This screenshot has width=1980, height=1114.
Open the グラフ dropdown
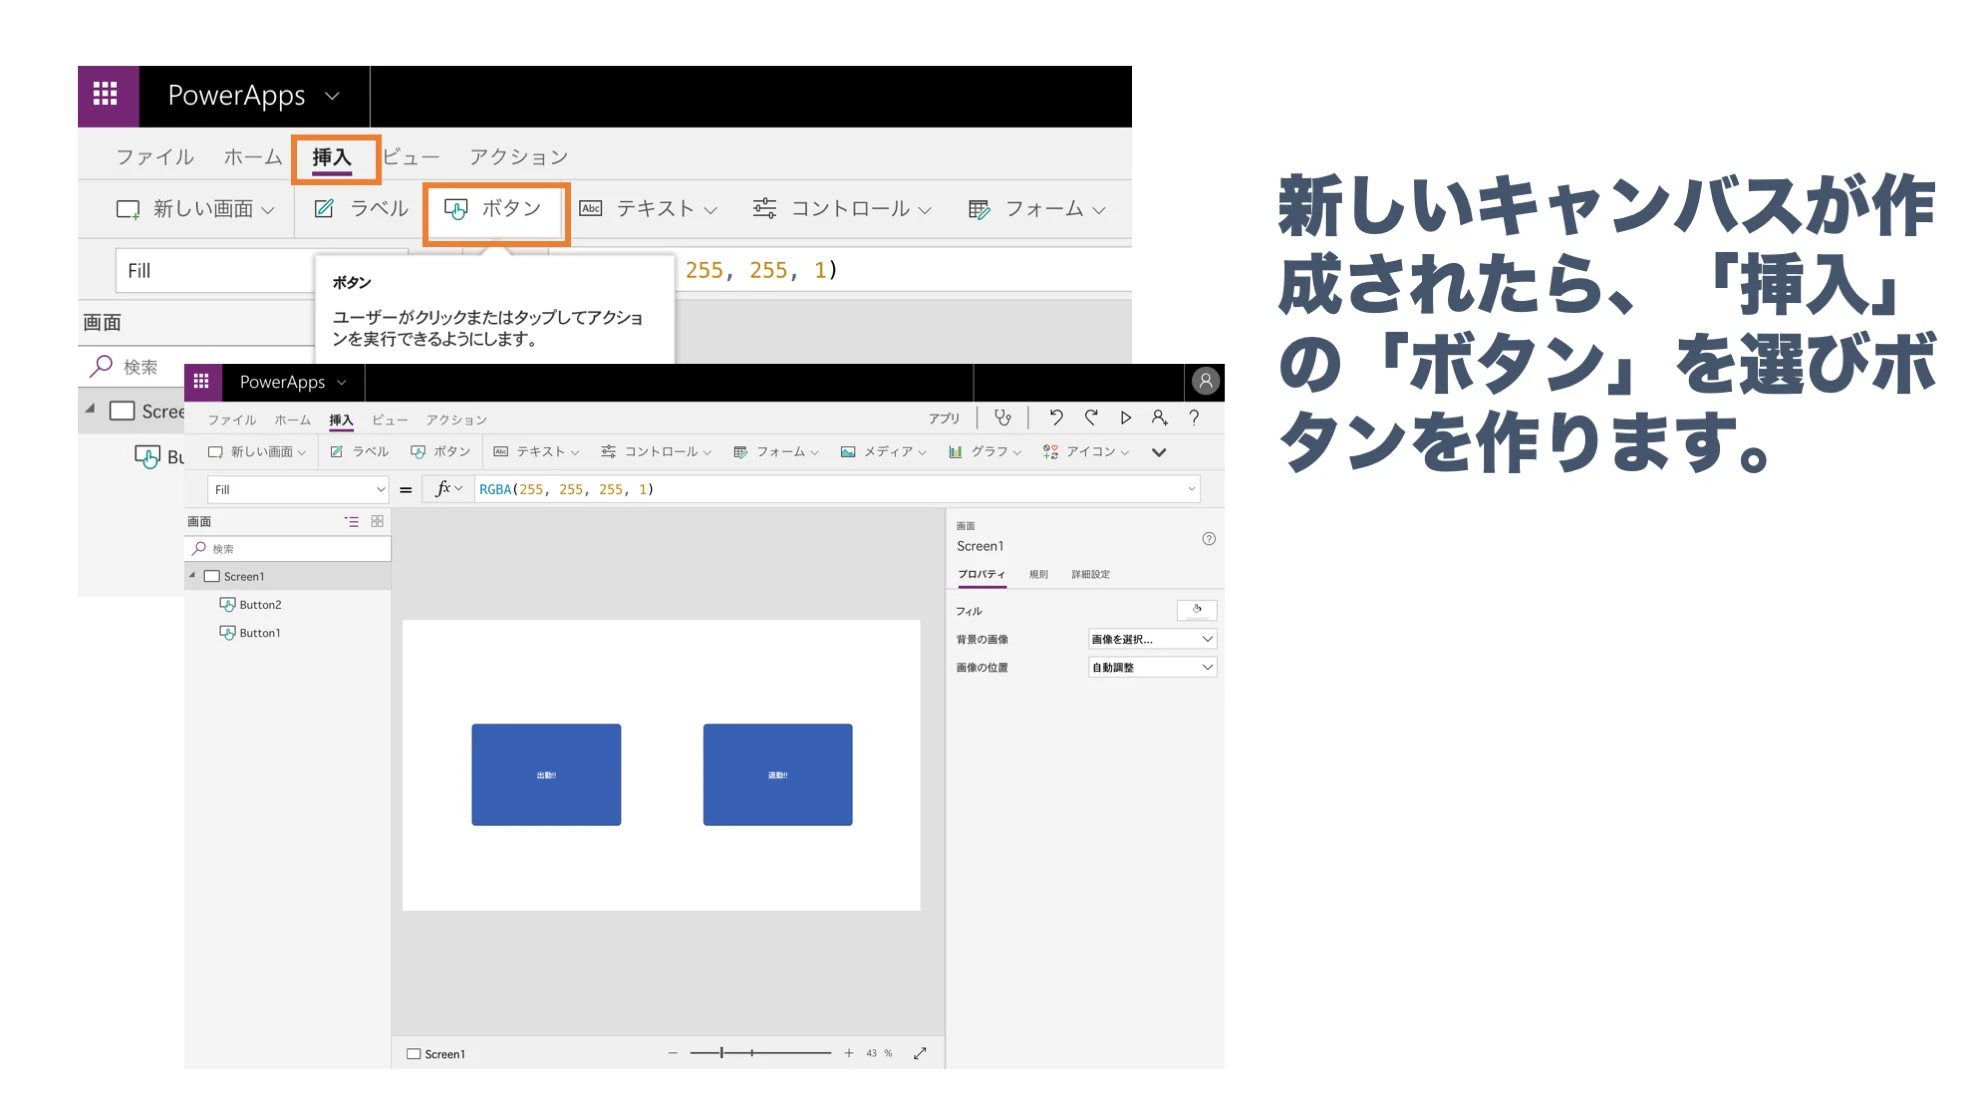tap(985, 452)
